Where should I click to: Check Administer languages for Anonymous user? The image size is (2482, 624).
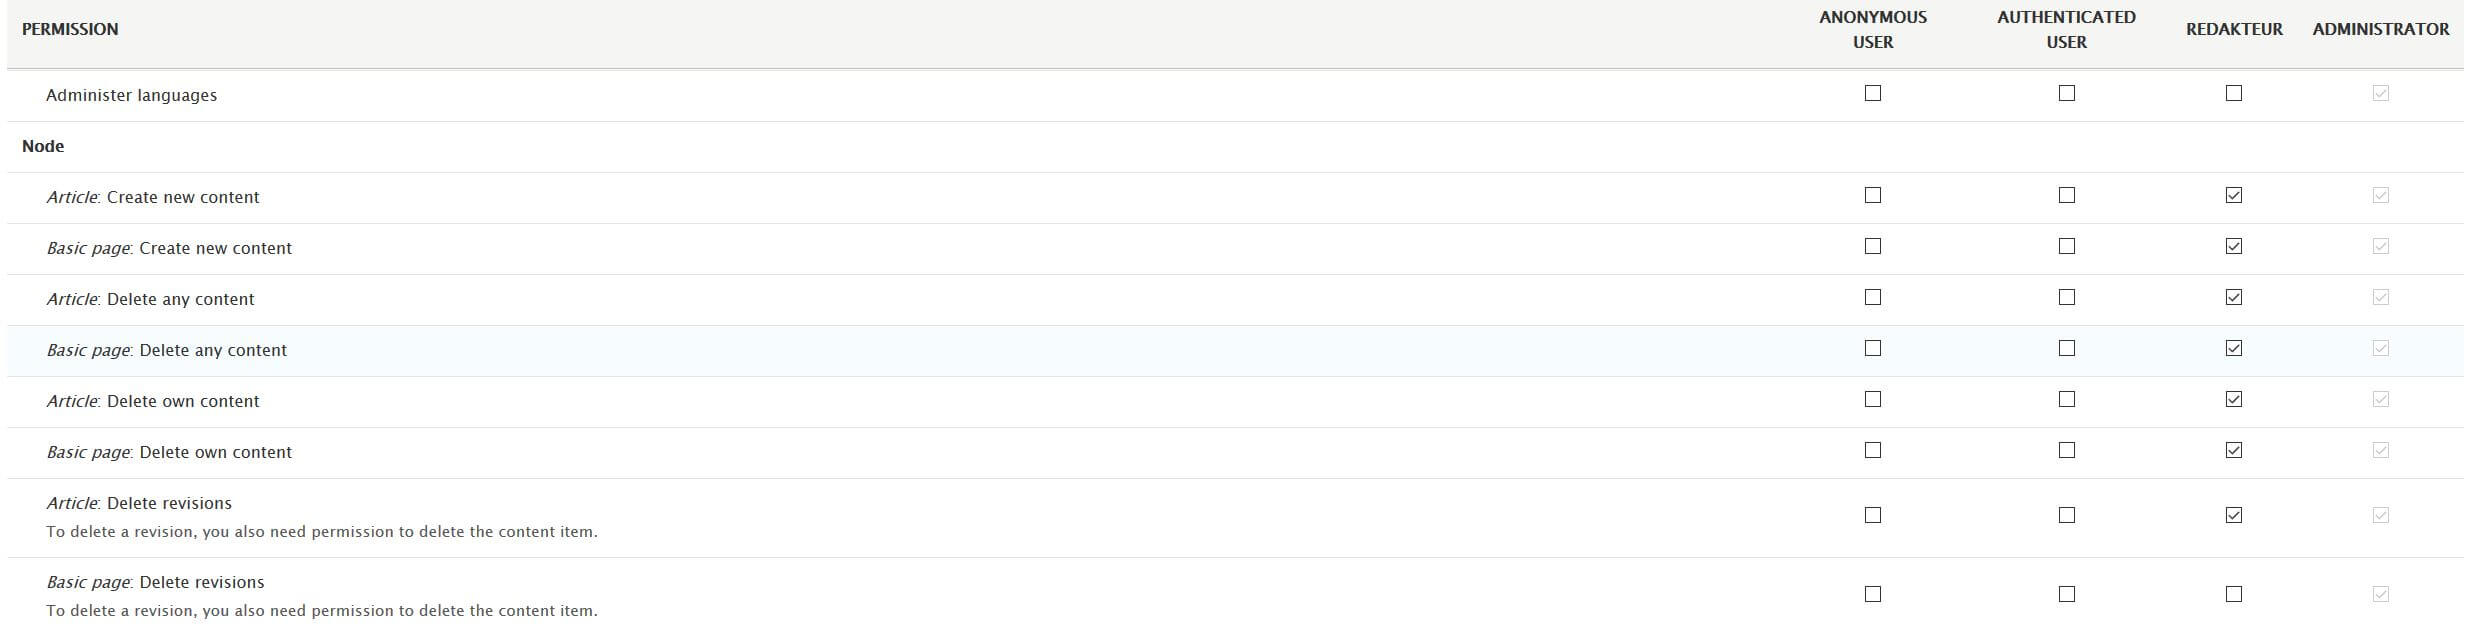[x=1873, y=93]
